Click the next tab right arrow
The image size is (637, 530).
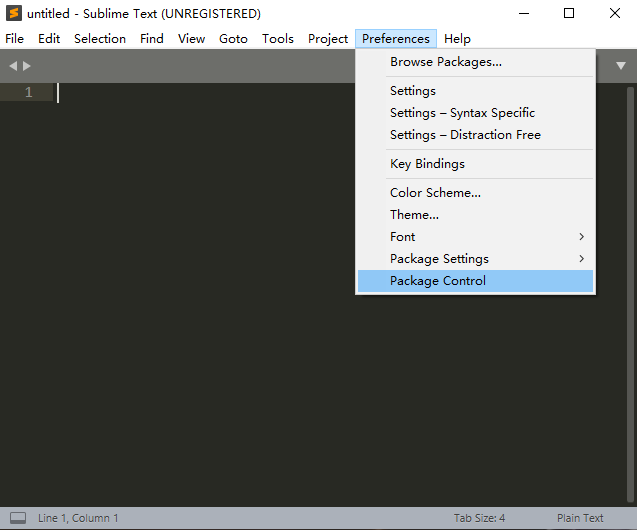click(x=27, y=66)
